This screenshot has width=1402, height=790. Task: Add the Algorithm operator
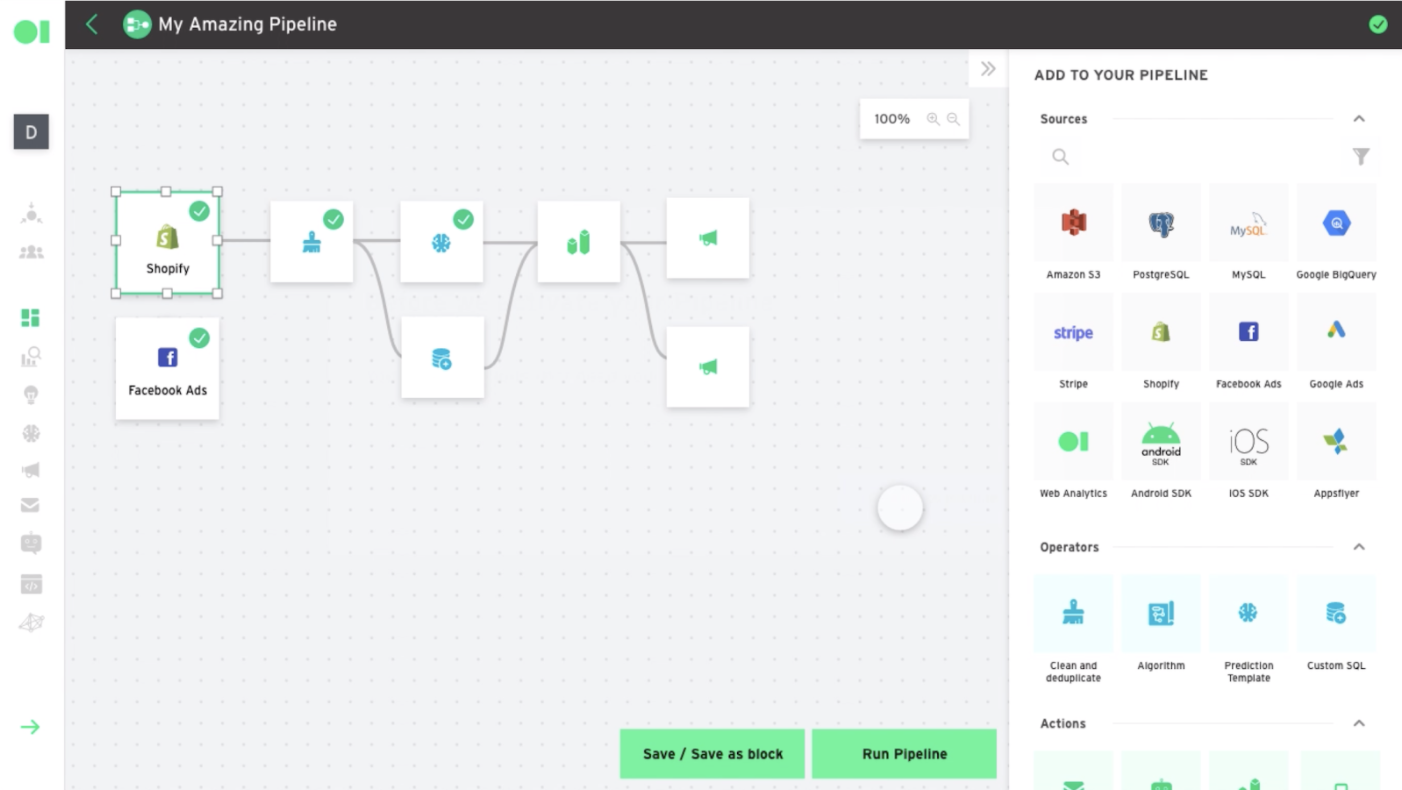click(x=1161, y=614)
